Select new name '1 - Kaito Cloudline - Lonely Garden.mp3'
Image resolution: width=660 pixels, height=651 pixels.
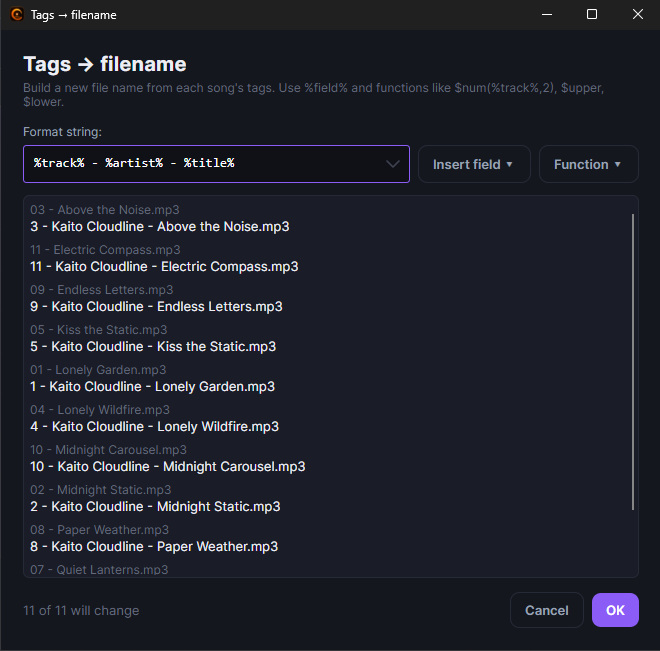(152, 386)
